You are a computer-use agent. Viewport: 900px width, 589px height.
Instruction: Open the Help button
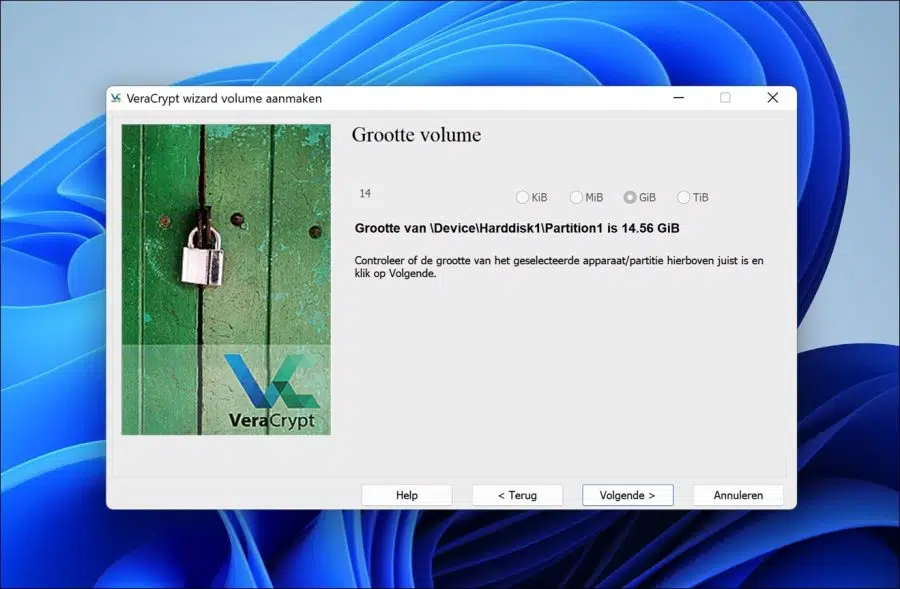(x=407, y=495)
